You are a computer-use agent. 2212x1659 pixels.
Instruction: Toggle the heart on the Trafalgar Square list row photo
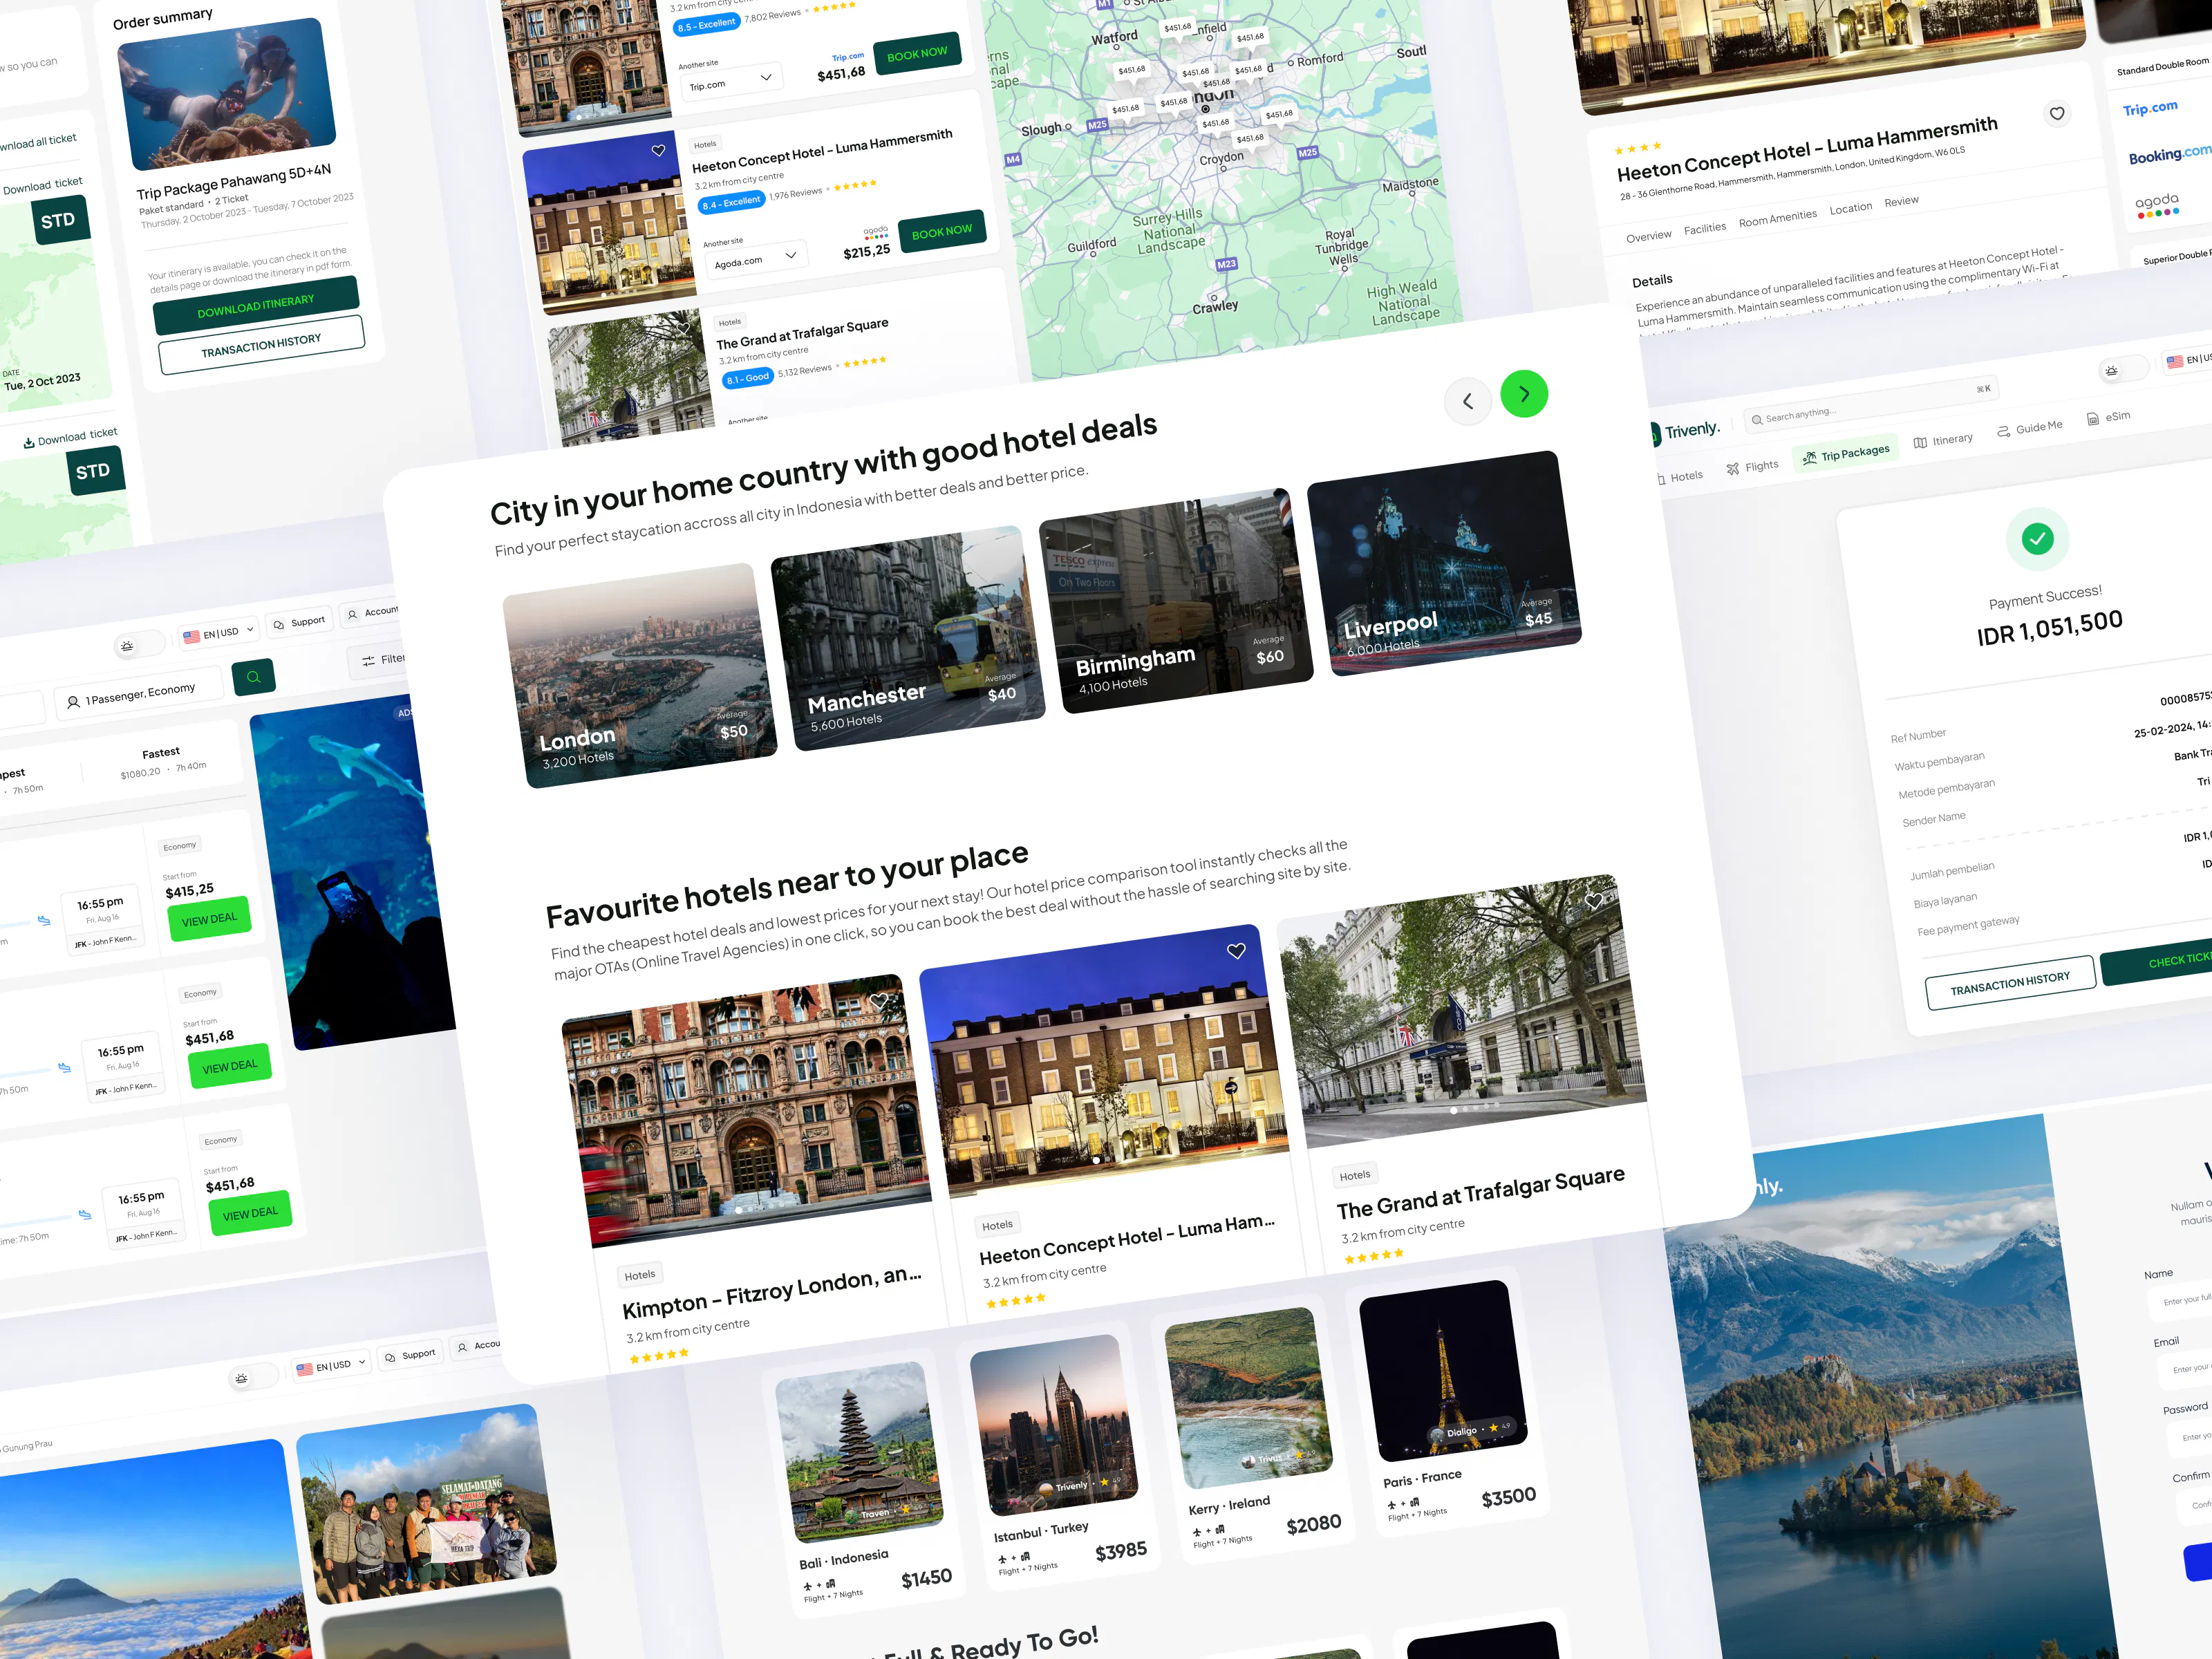[684, 328]
